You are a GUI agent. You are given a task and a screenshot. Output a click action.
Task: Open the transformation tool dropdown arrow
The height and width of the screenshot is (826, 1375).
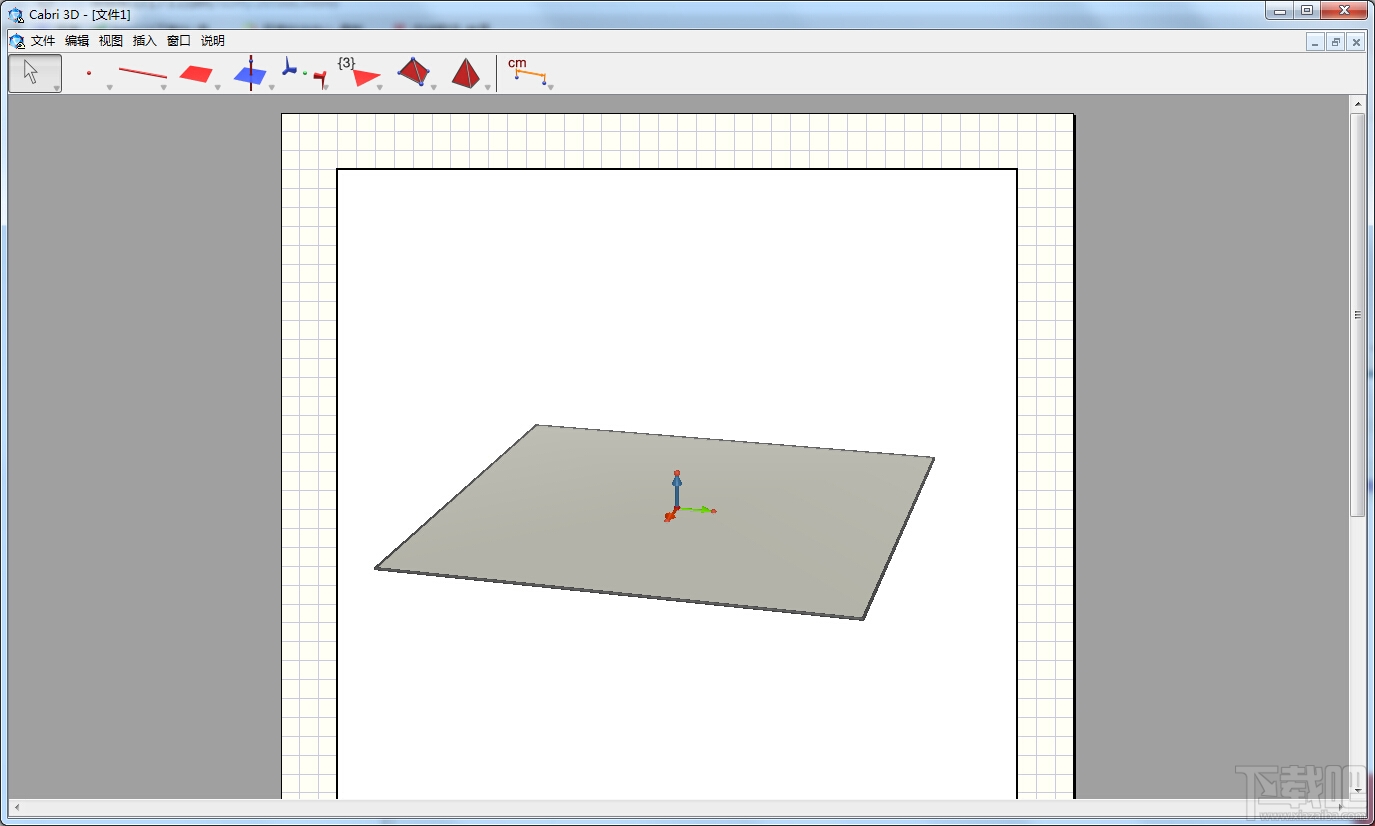coord(326,88)
